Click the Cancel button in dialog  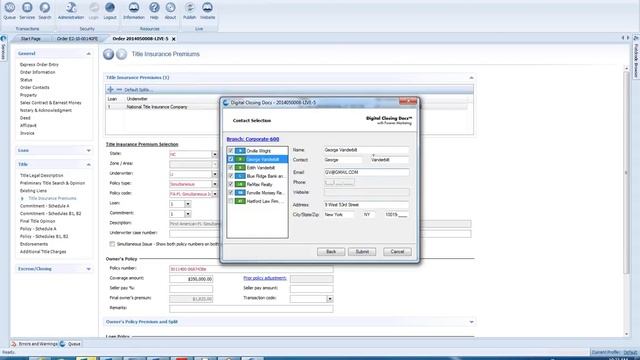(x=397, y=252)
